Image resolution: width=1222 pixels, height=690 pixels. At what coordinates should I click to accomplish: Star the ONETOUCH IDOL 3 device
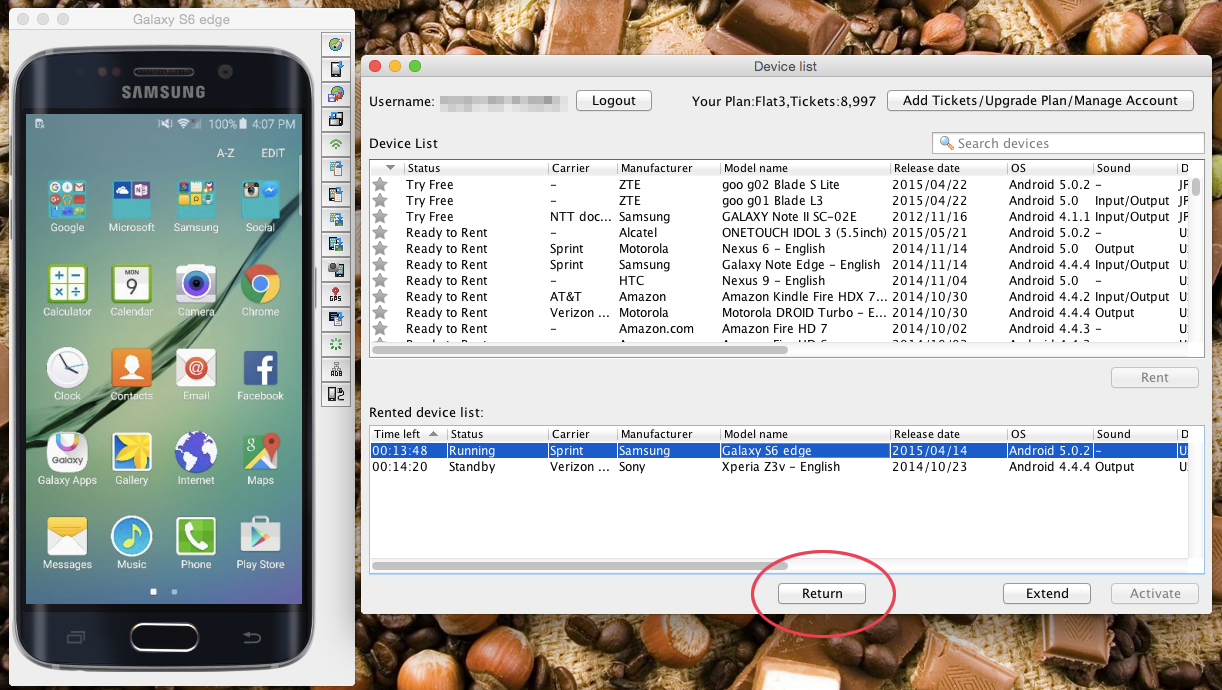(x=380, y=233)
